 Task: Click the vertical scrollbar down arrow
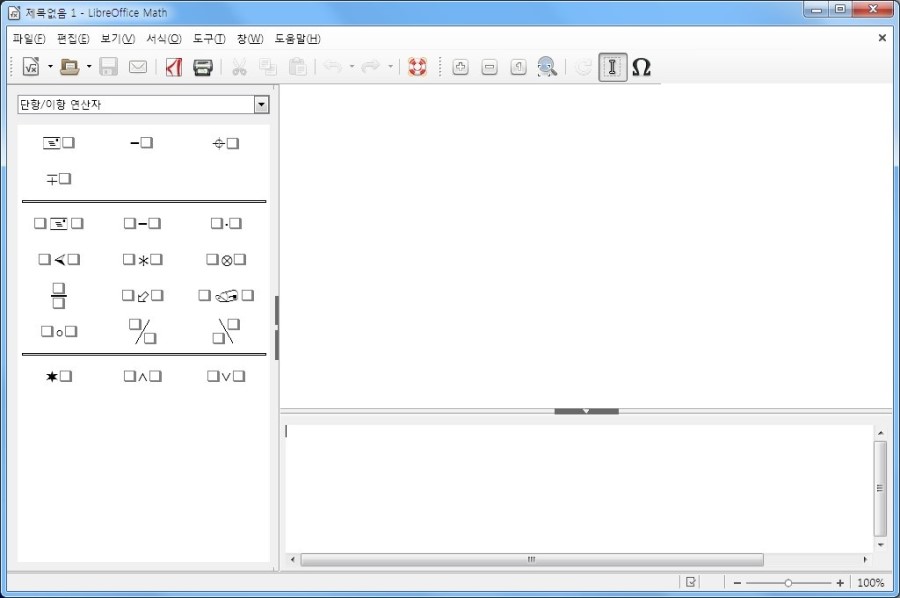[880, 545]
